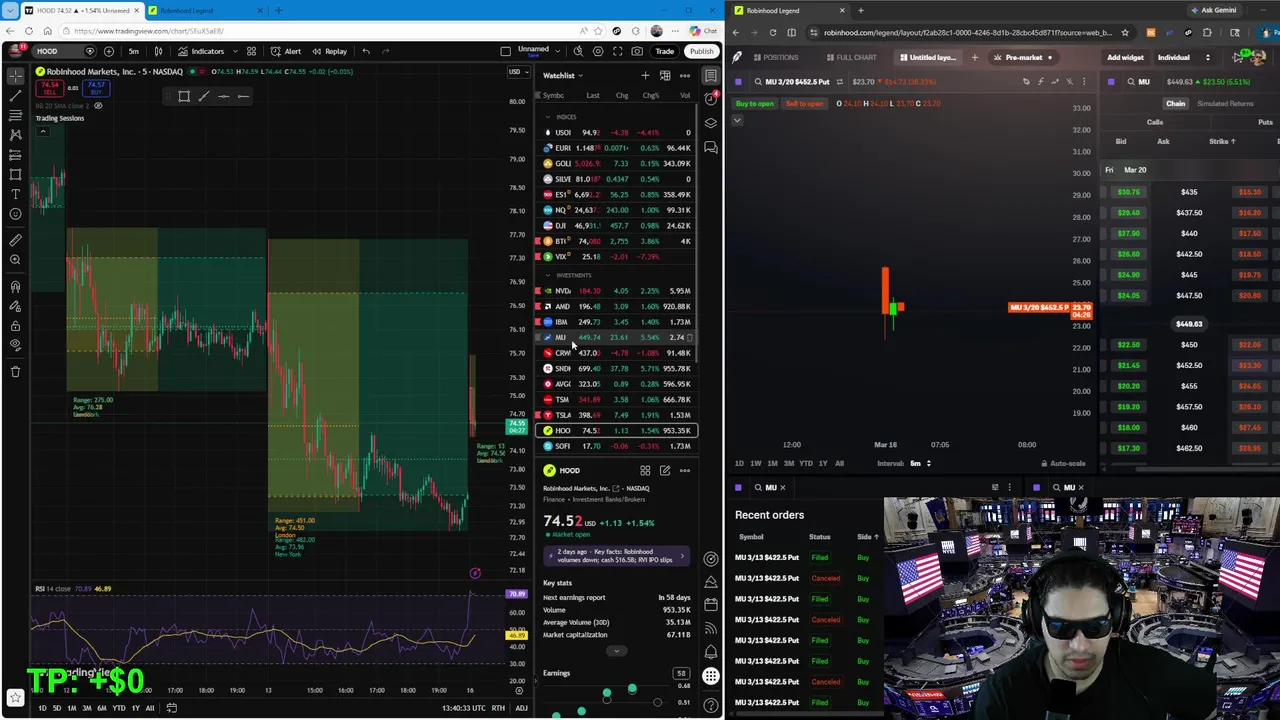
Task: Click the Publish button
Action: (701, 51)
